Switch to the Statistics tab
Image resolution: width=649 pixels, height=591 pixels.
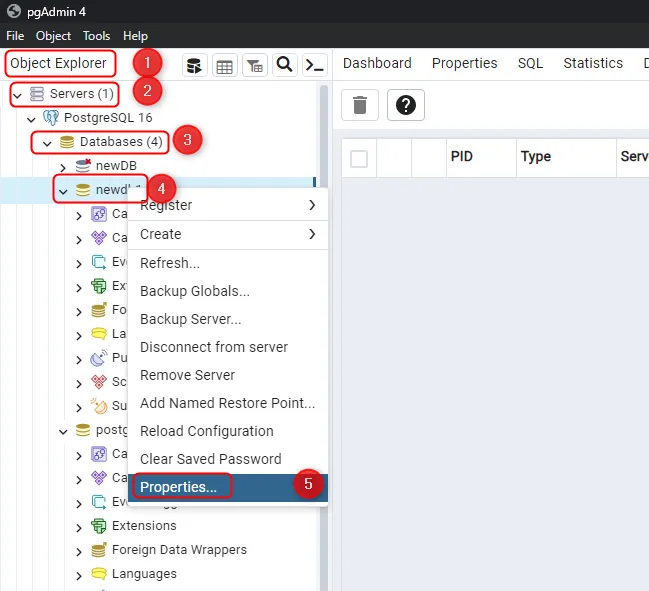(592, 63)
